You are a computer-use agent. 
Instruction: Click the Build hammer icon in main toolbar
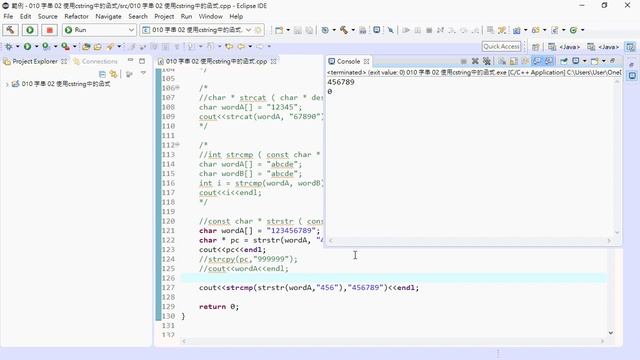[x=344, y=30]
